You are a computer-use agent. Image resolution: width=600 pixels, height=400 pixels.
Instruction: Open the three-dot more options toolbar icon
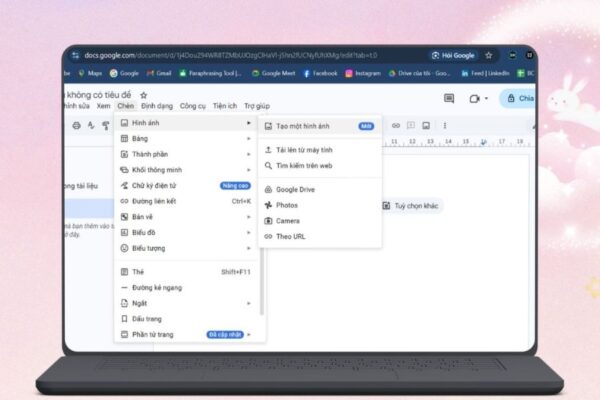[445, 125]
